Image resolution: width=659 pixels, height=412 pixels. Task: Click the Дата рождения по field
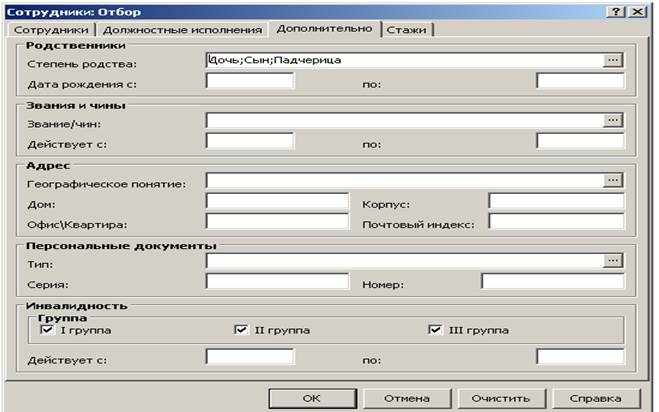pos(580,81)
